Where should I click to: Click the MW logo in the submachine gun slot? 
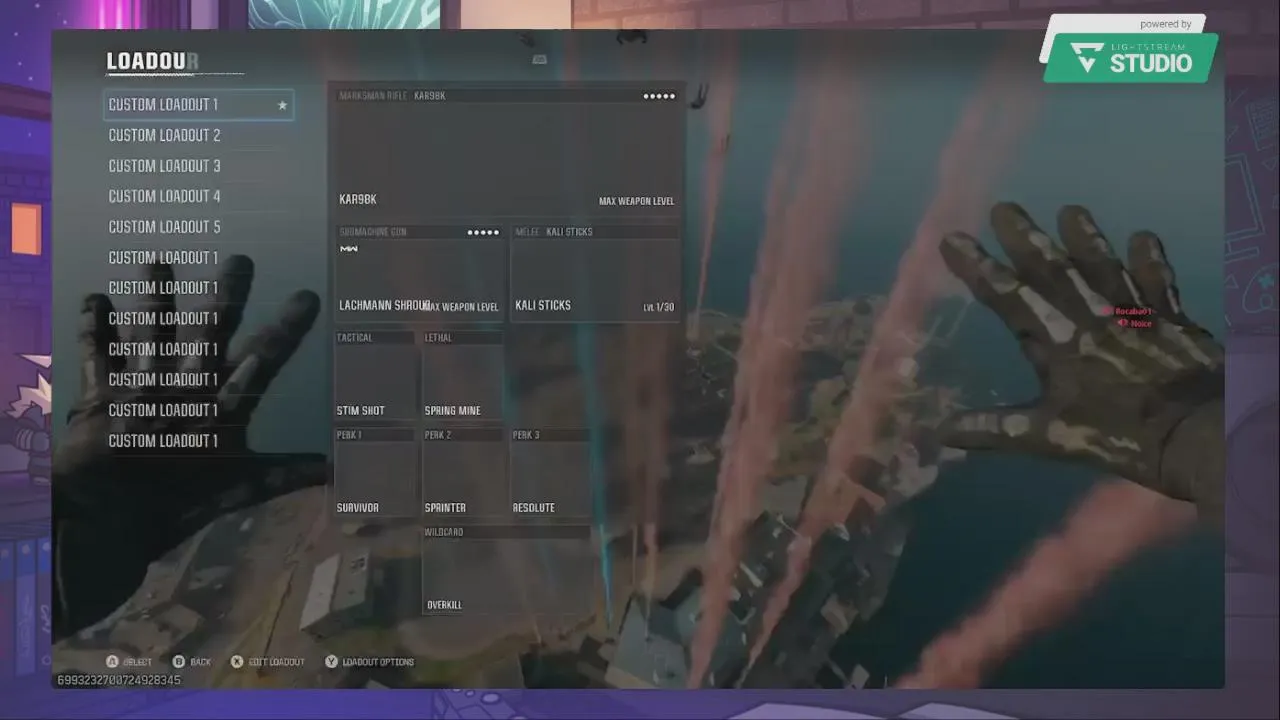point(349,249)
